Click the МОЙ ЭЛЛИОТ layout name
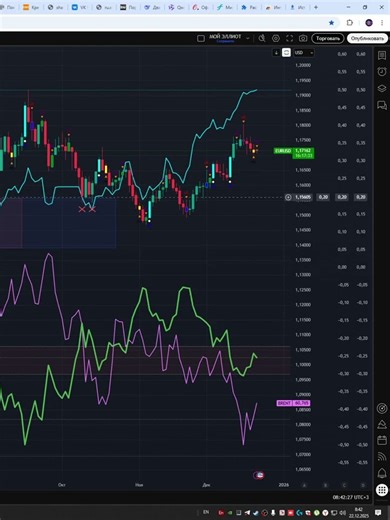 click(225, 37)
